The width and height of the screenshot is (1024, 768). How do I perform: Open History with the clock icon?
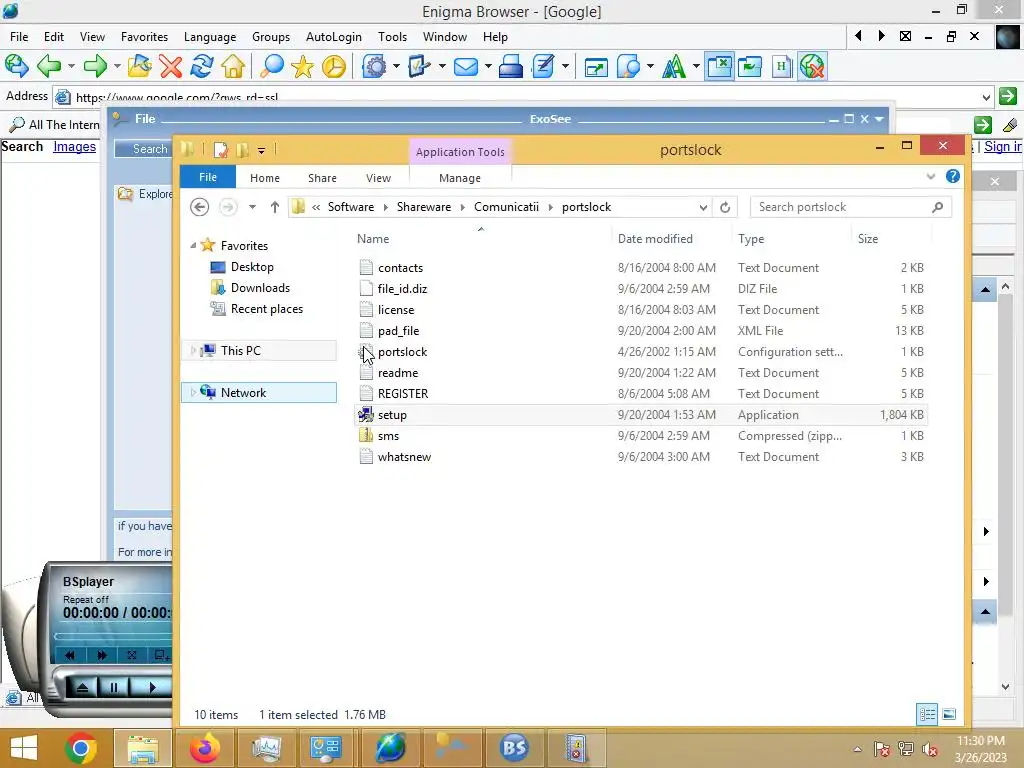pos(334,66)
